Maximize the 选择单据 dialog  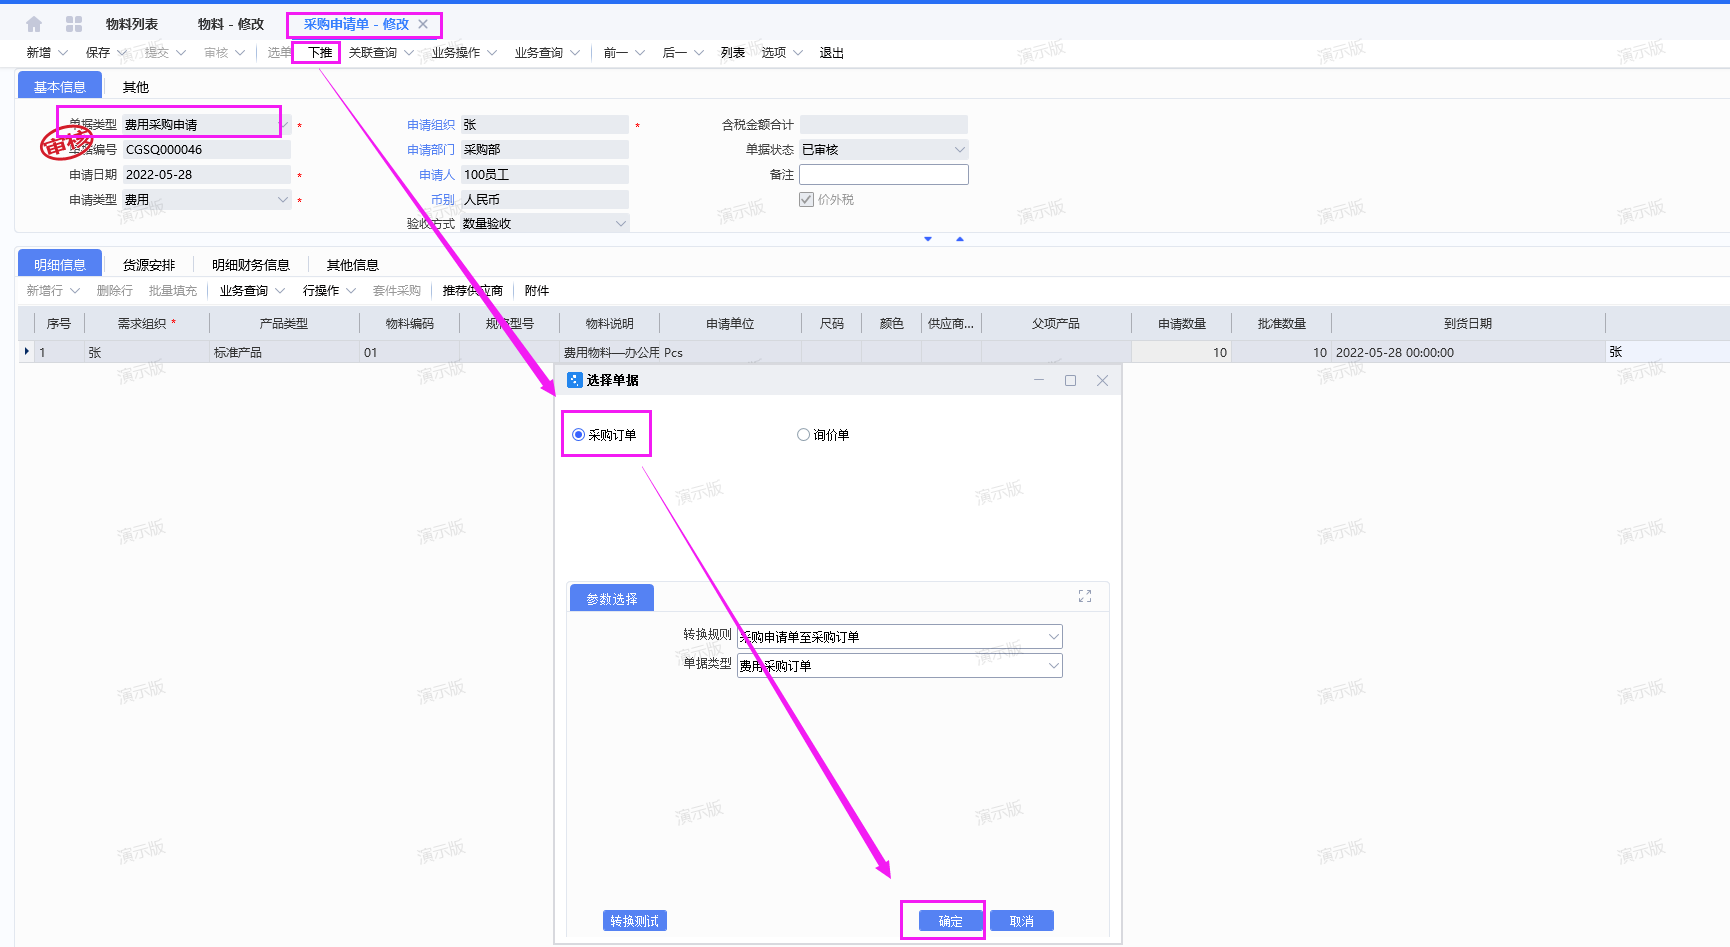[x=1070, y=380]
